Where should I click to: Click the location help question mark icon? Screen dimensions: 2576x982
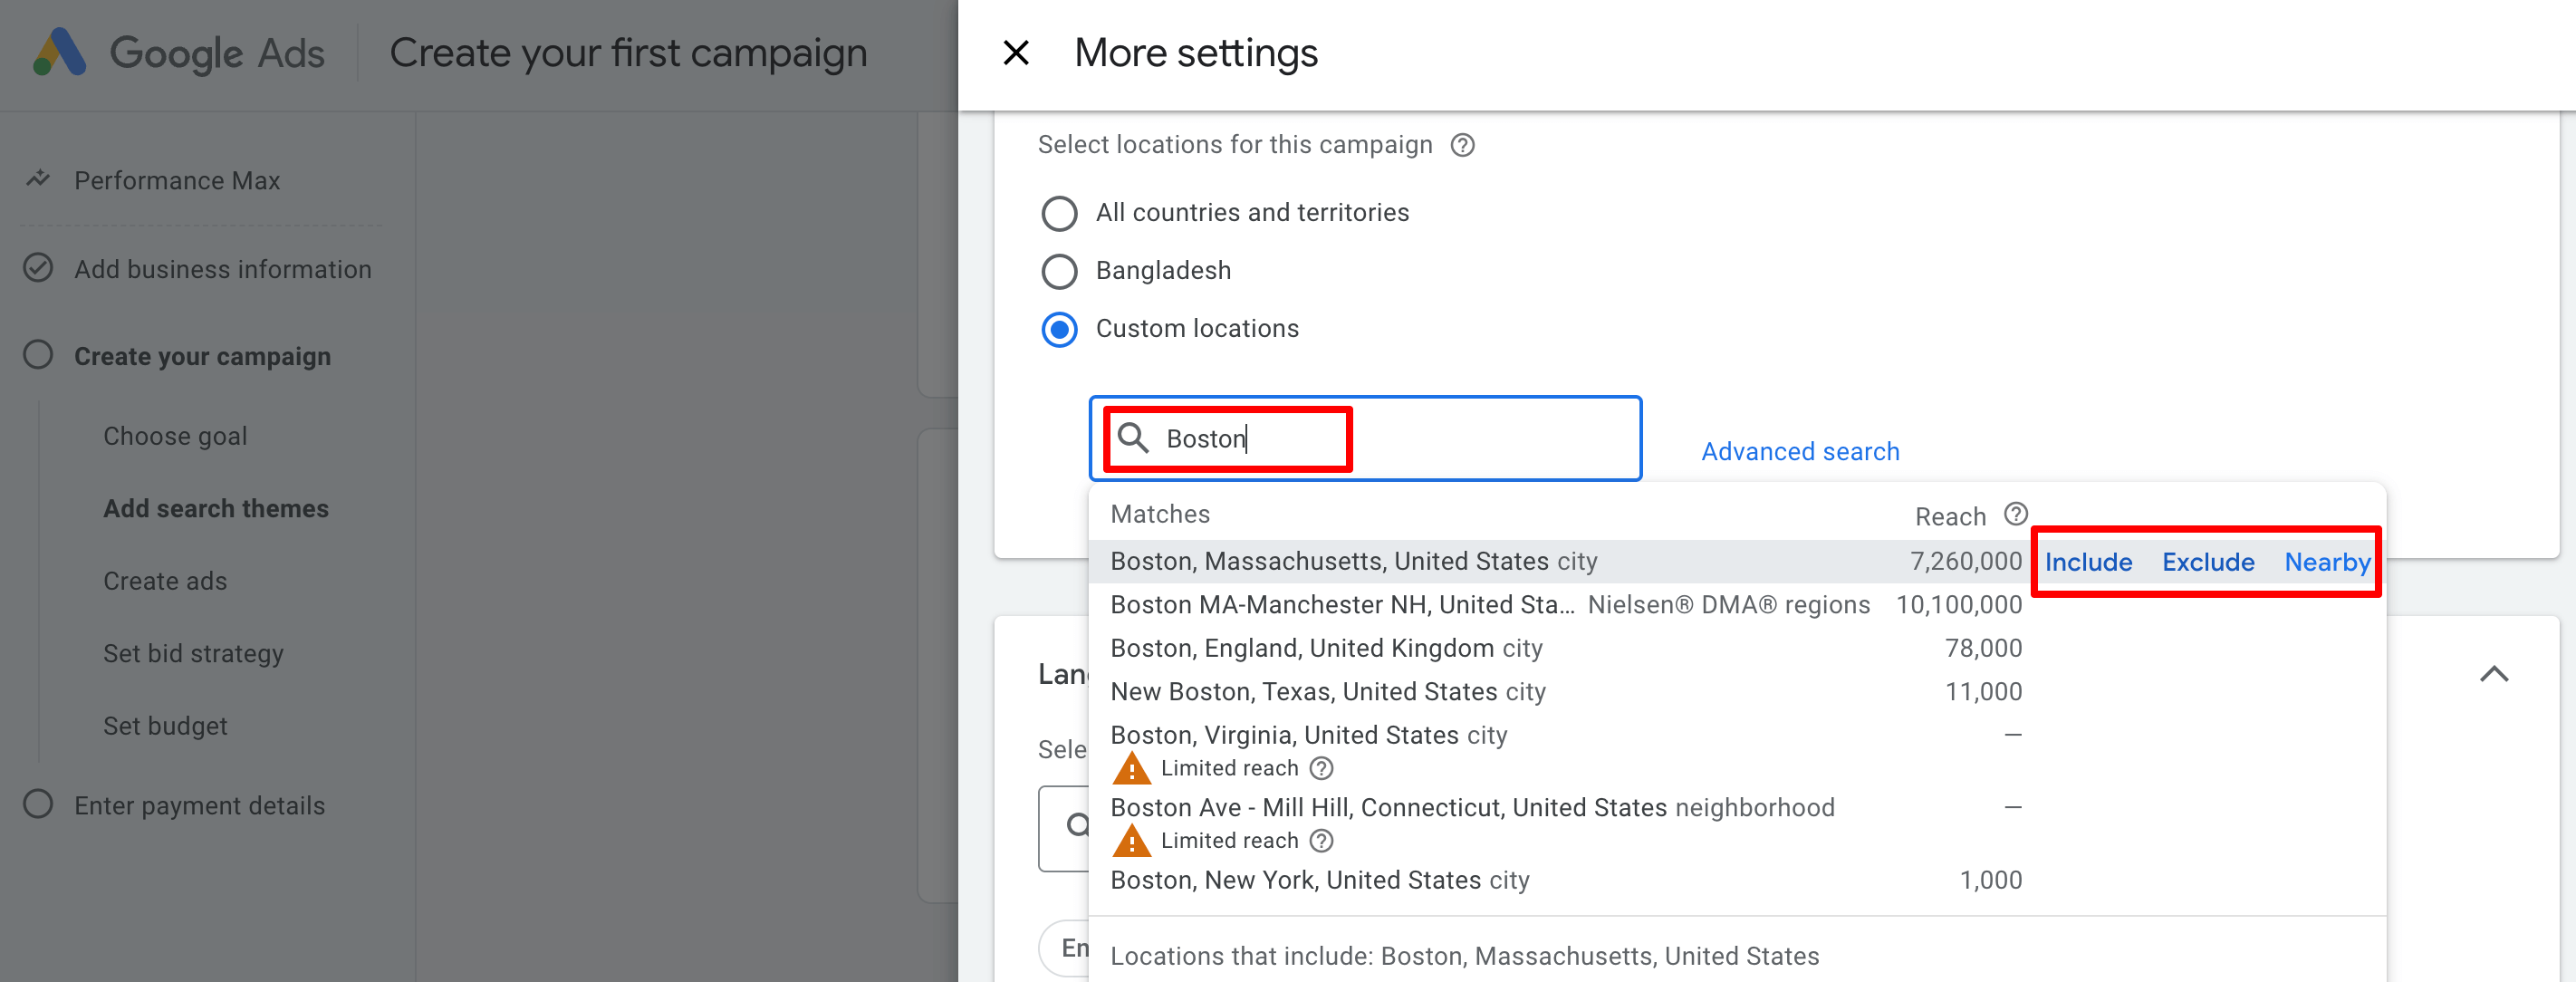point(1462,146)
